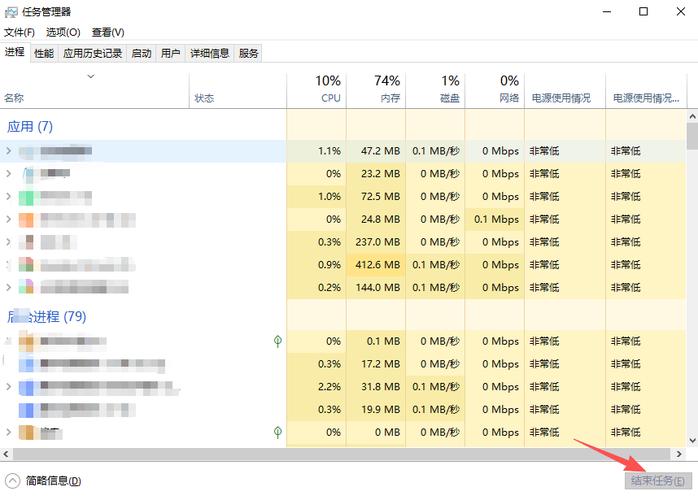The image size is (698, 500).
Task: Click the icon of the 23.2 MB app row
Action: click(28, 174)
